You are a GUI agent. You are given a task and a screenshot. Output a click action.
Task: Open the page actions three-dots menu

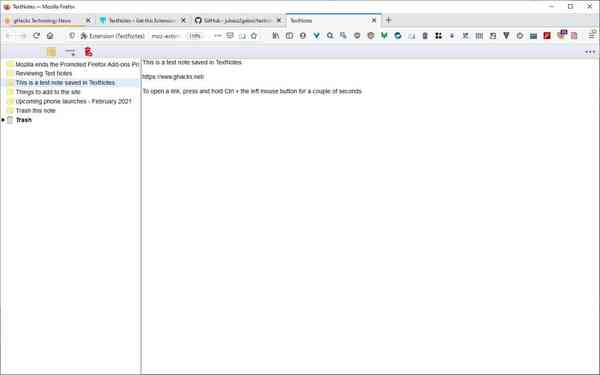[x=218, y=36]
